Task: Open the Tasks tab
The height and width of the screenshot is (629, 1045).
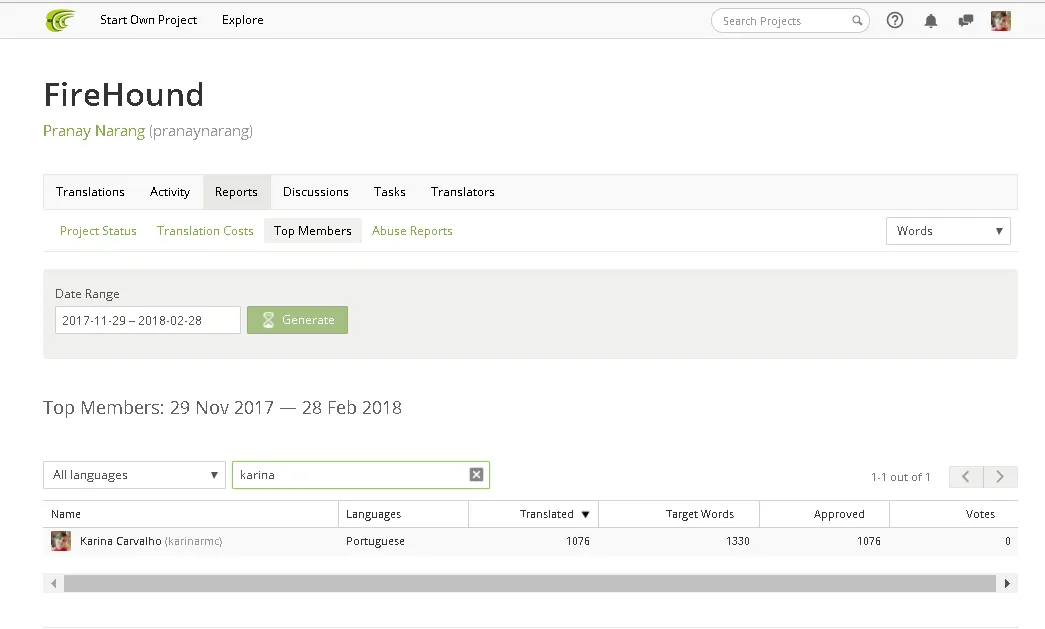Action: pyautogui.click(x=390, y=192)
